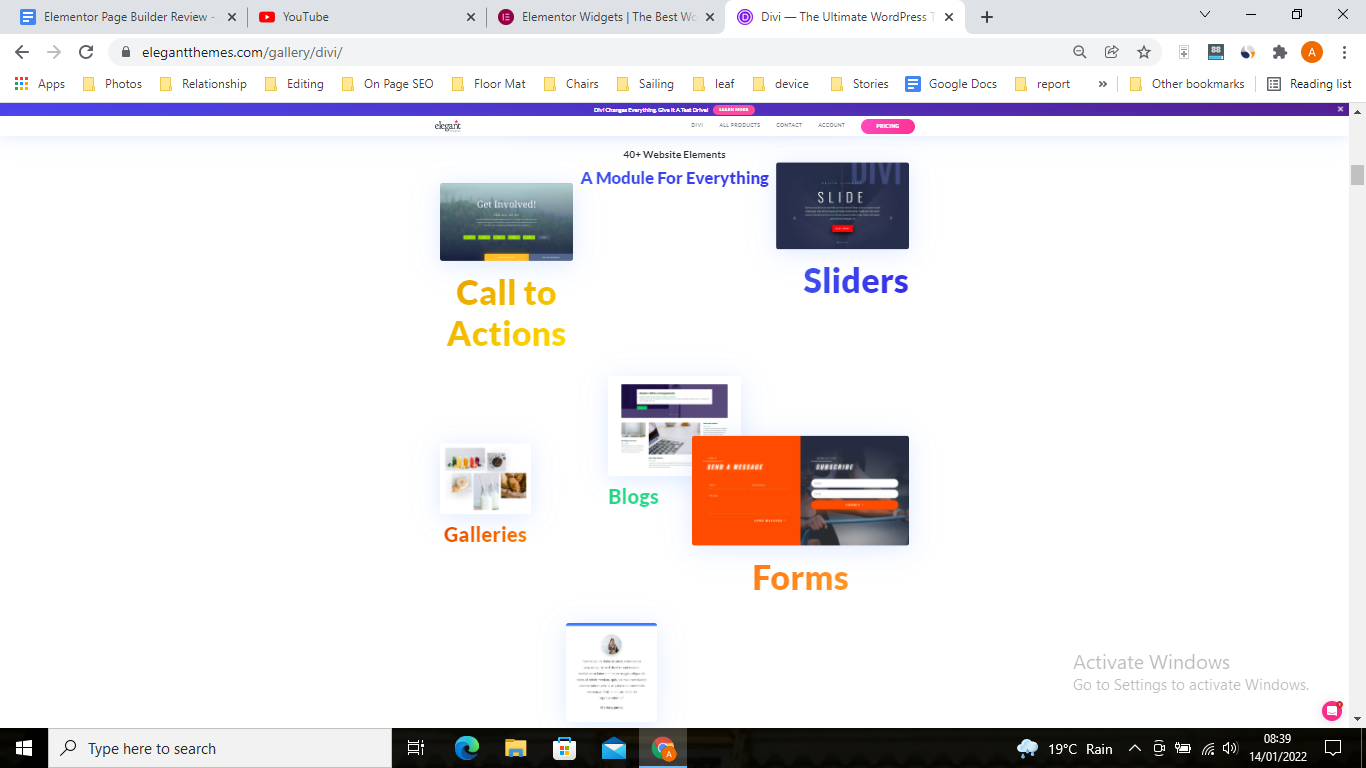The image size is (1366, 768).
Task: View site info via the lock icon
Action: coord(126,52)
